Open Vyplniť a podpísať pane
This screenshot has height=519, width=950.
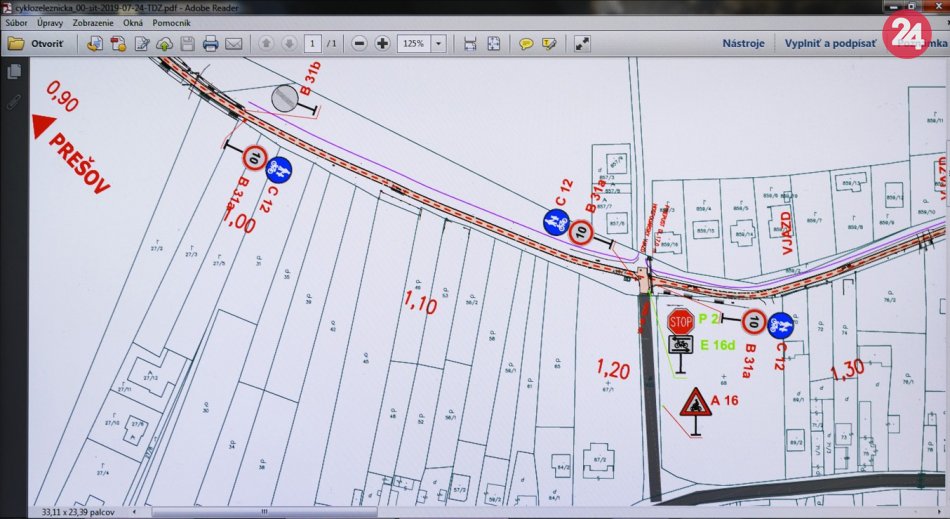coord(830,44)
